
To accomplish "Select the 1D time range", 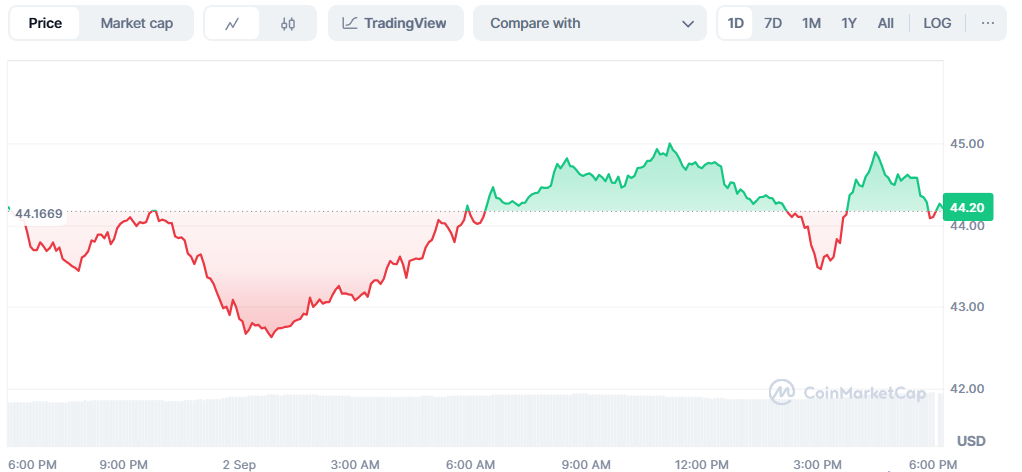I will (x=736, y=23).
